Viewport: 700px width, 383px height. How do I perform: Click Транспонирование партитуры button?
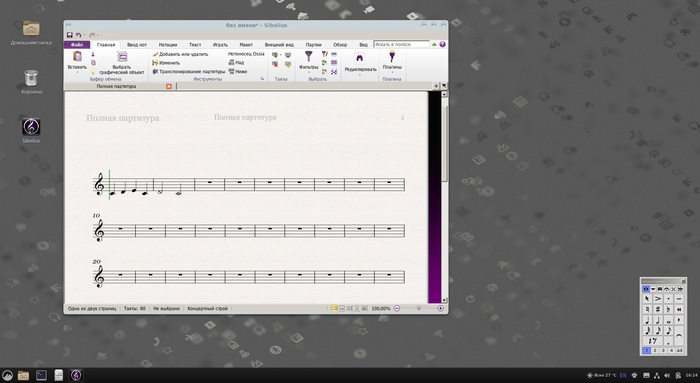(189, 71)
